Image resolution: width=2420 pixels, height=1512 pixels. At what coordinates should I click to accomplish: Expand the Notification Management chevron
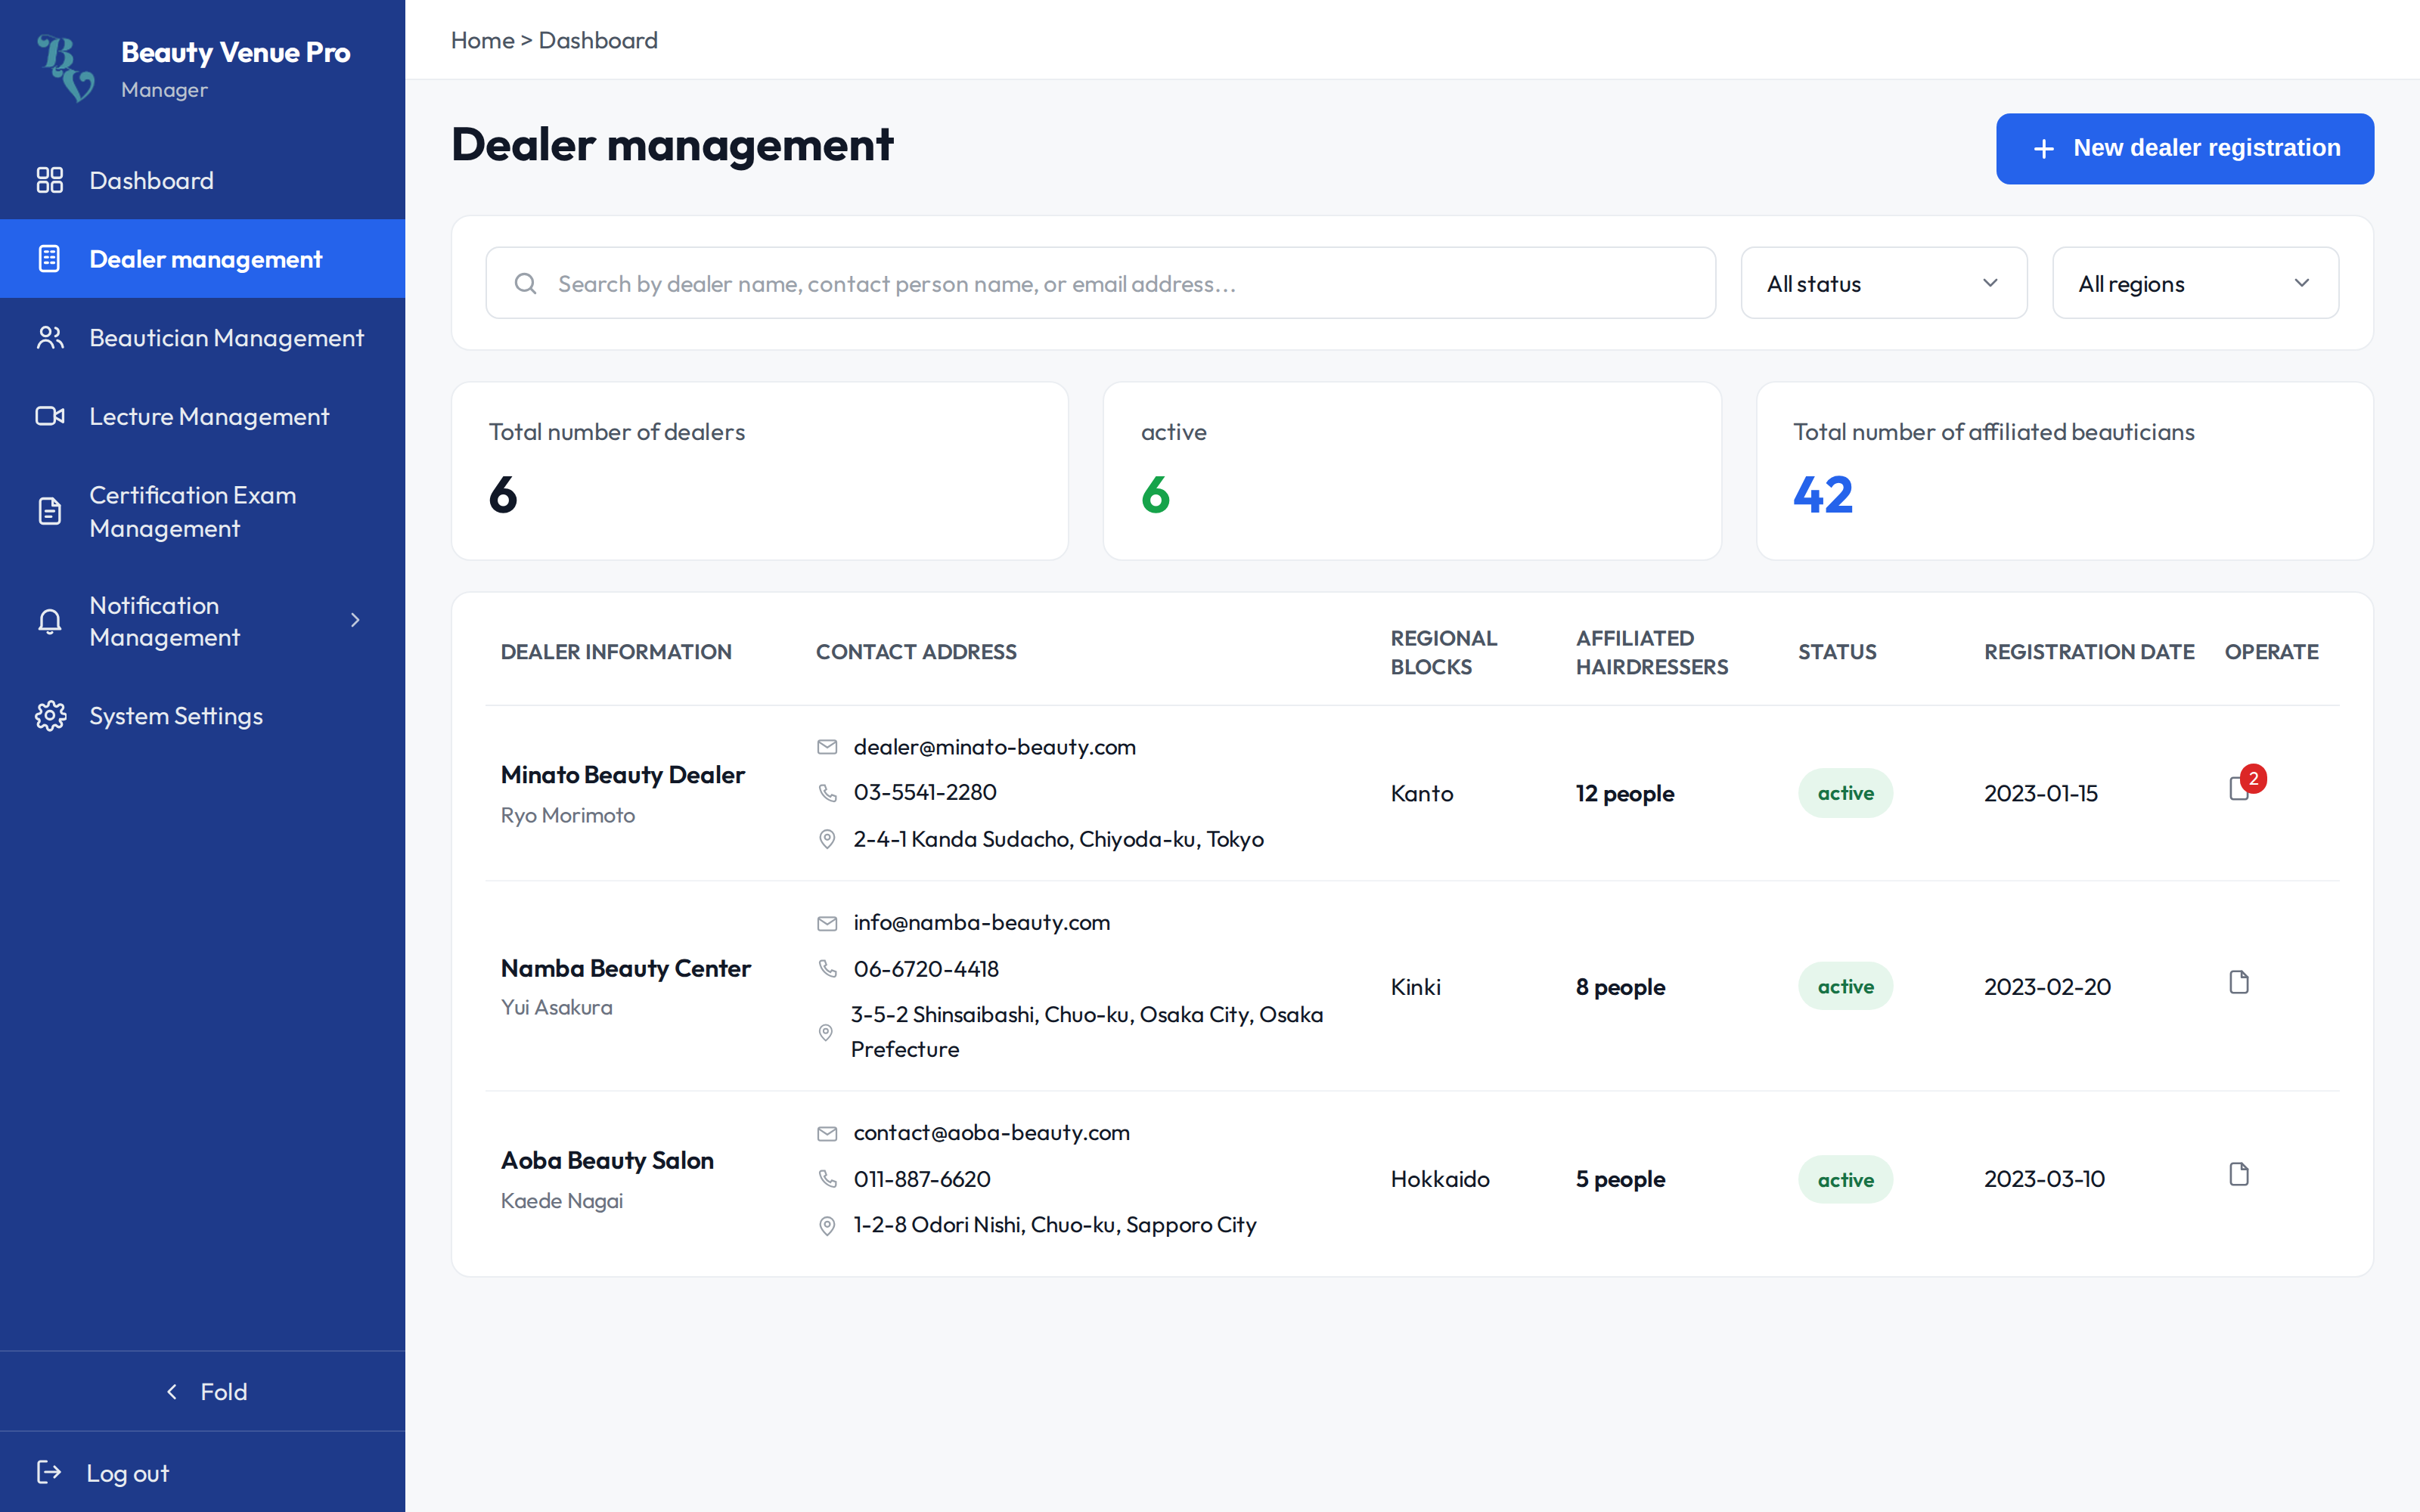[355, 621]
